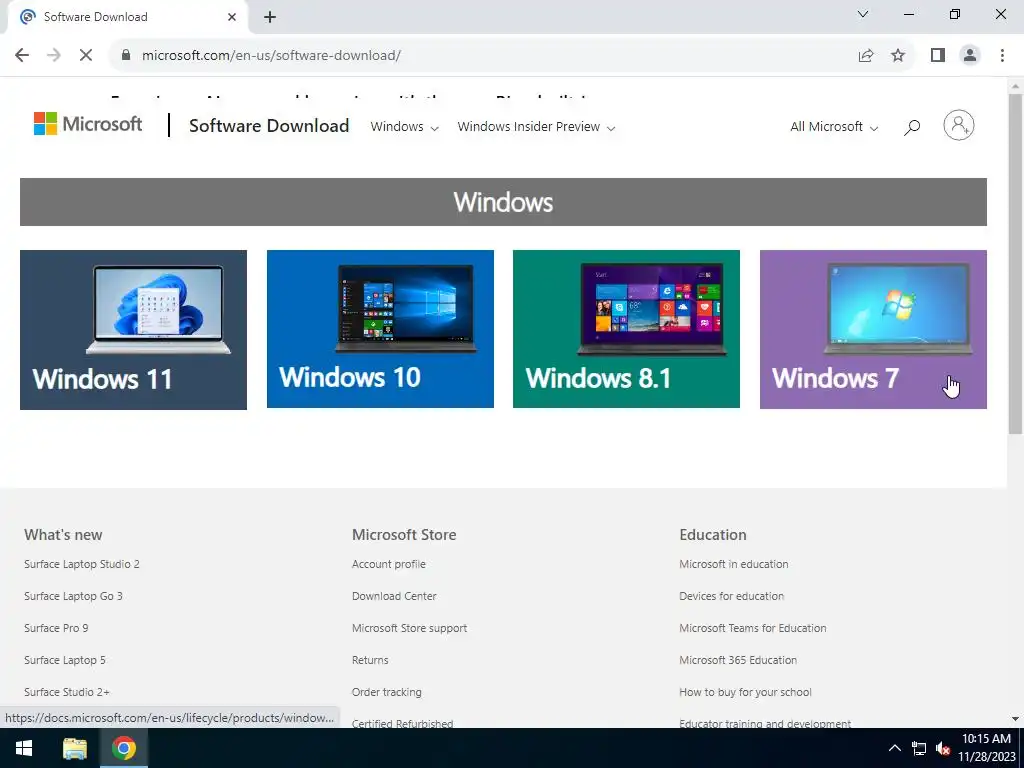Close the Software Download tab
This screenshot has width=1024, height=768.
click(x=232, y=17)
